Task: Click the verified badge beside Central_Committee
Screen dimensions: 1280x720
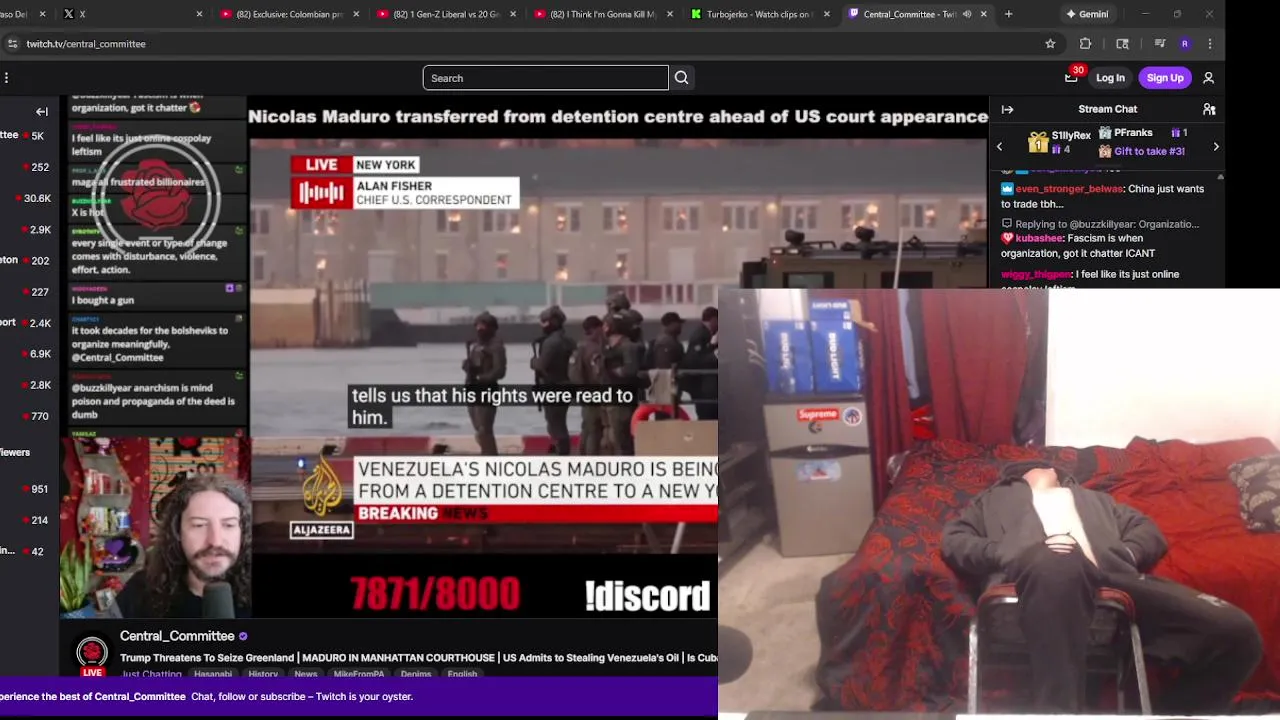Action: (x=243, y=636)
